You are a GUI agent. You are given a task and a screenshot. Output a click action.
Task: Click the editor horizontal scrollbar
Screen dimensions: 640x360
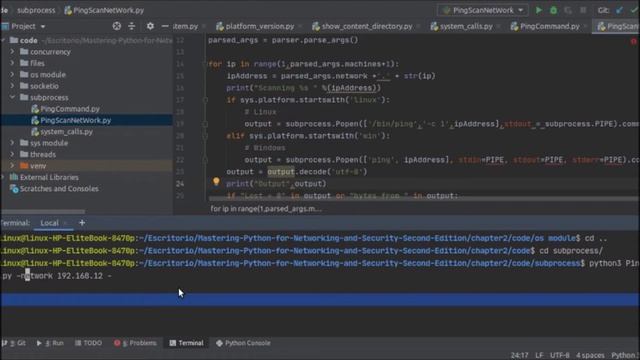click(423, 199)
